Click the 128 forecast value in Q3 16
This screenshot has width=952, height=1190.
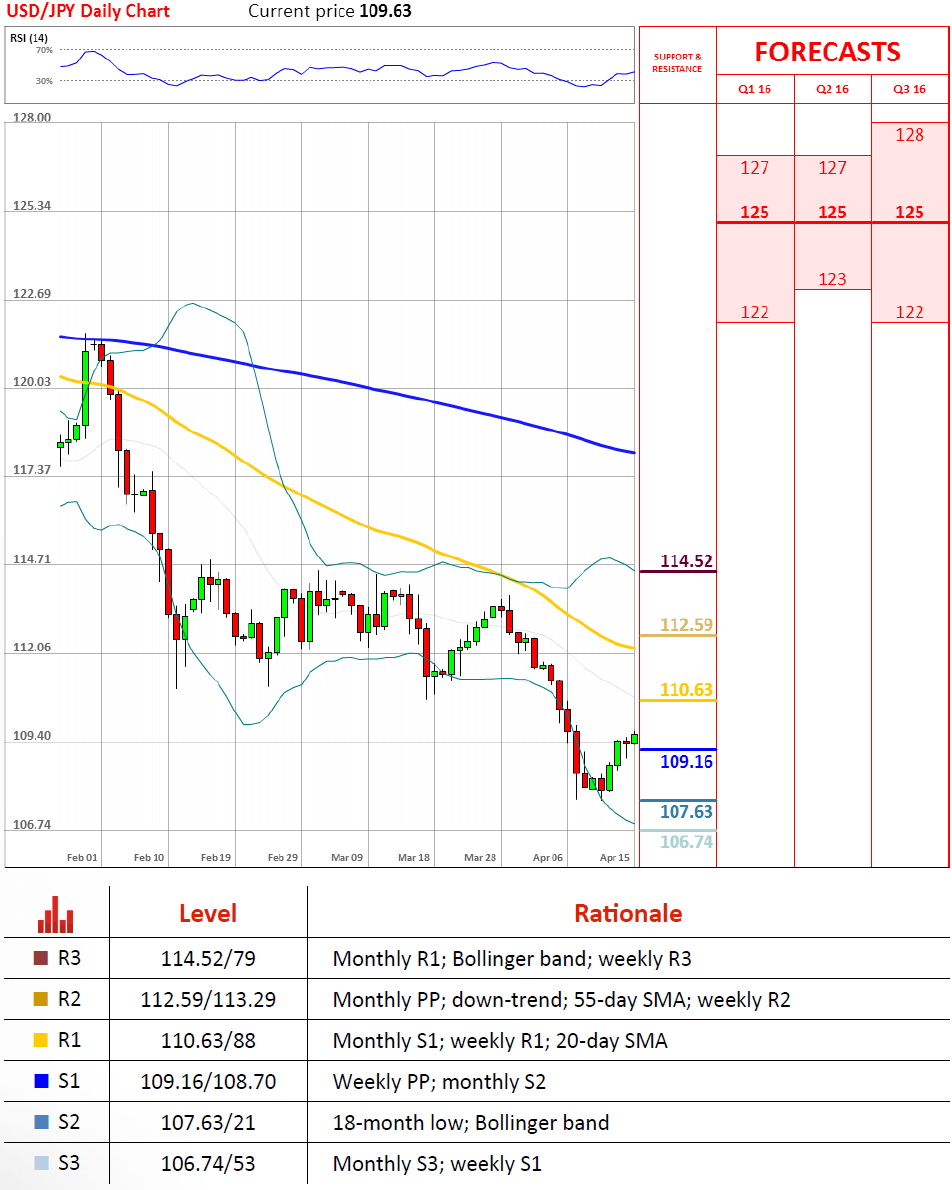pos(909,135)
